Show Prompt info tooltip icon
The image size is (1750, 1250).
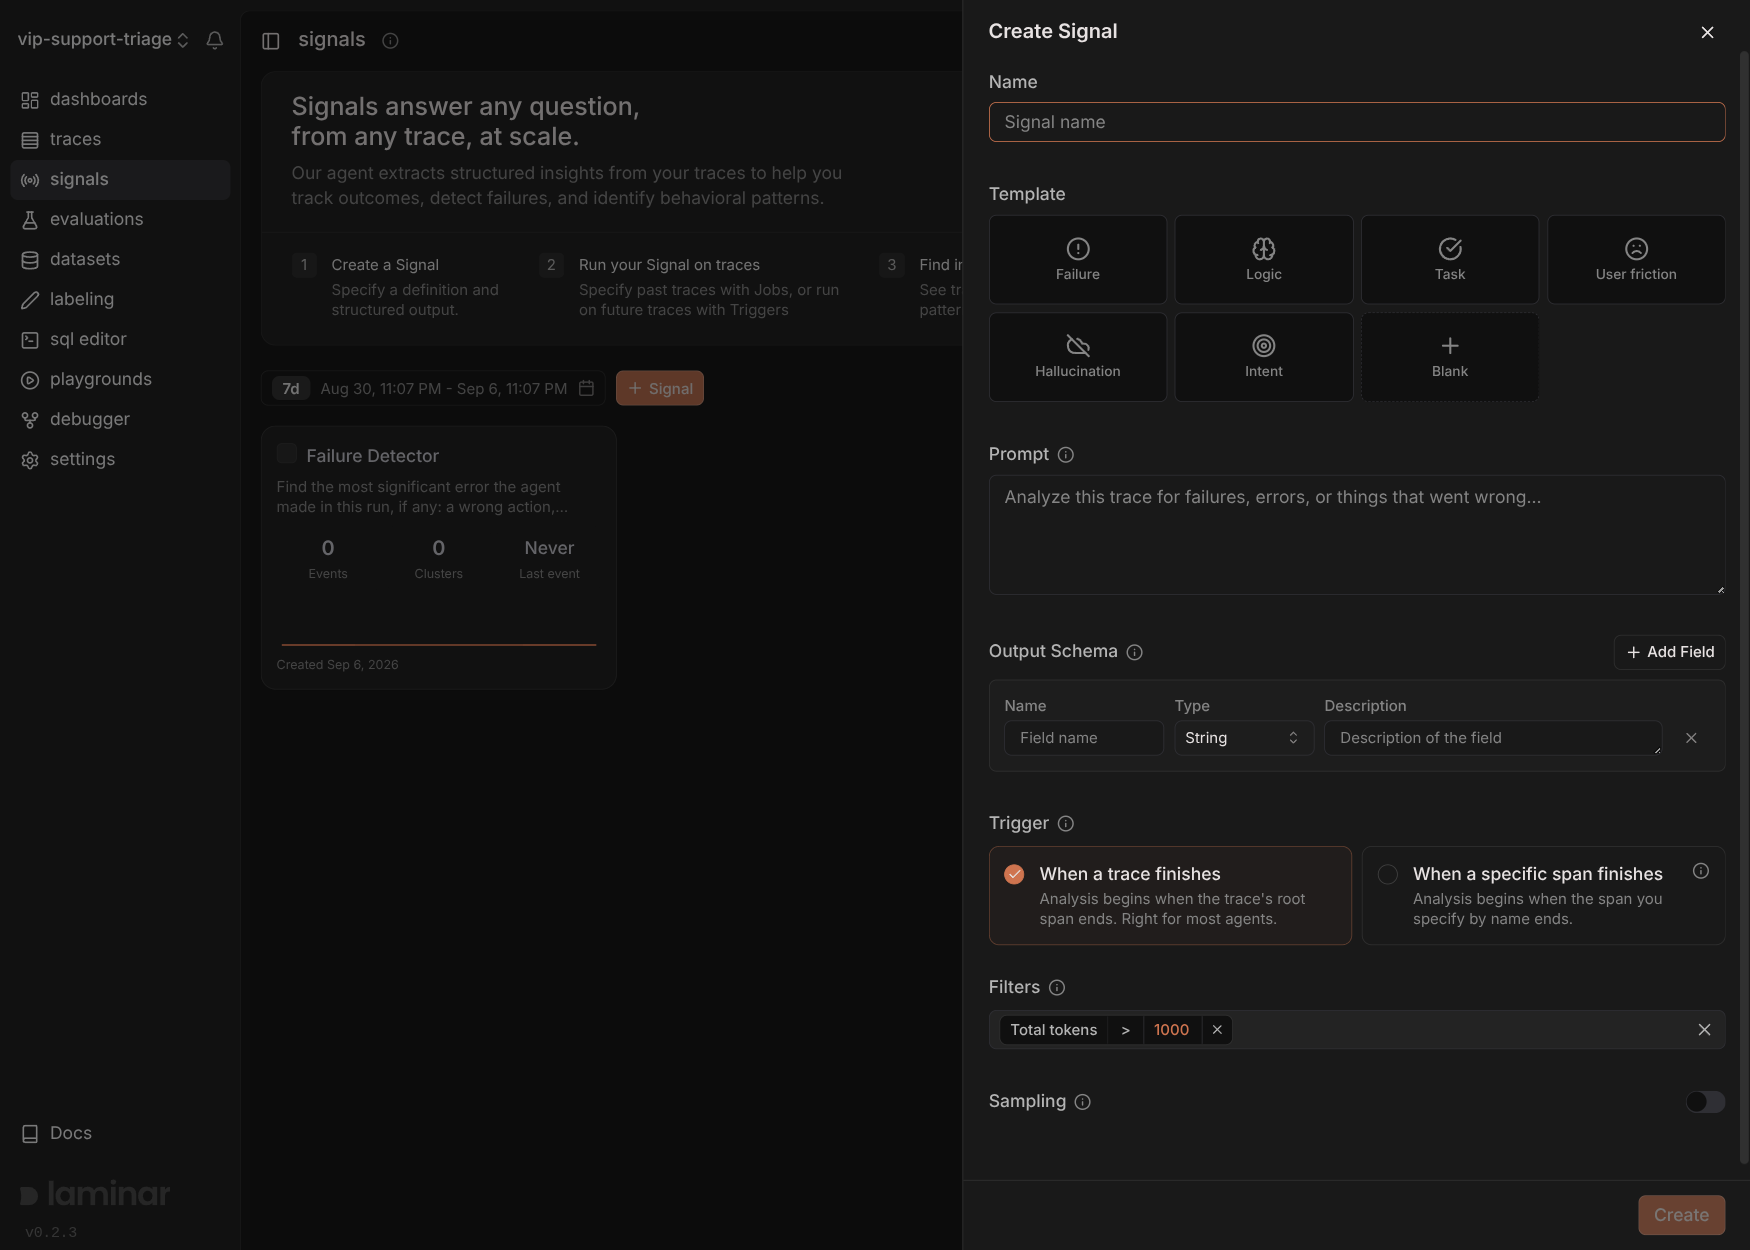(1066, 455)
